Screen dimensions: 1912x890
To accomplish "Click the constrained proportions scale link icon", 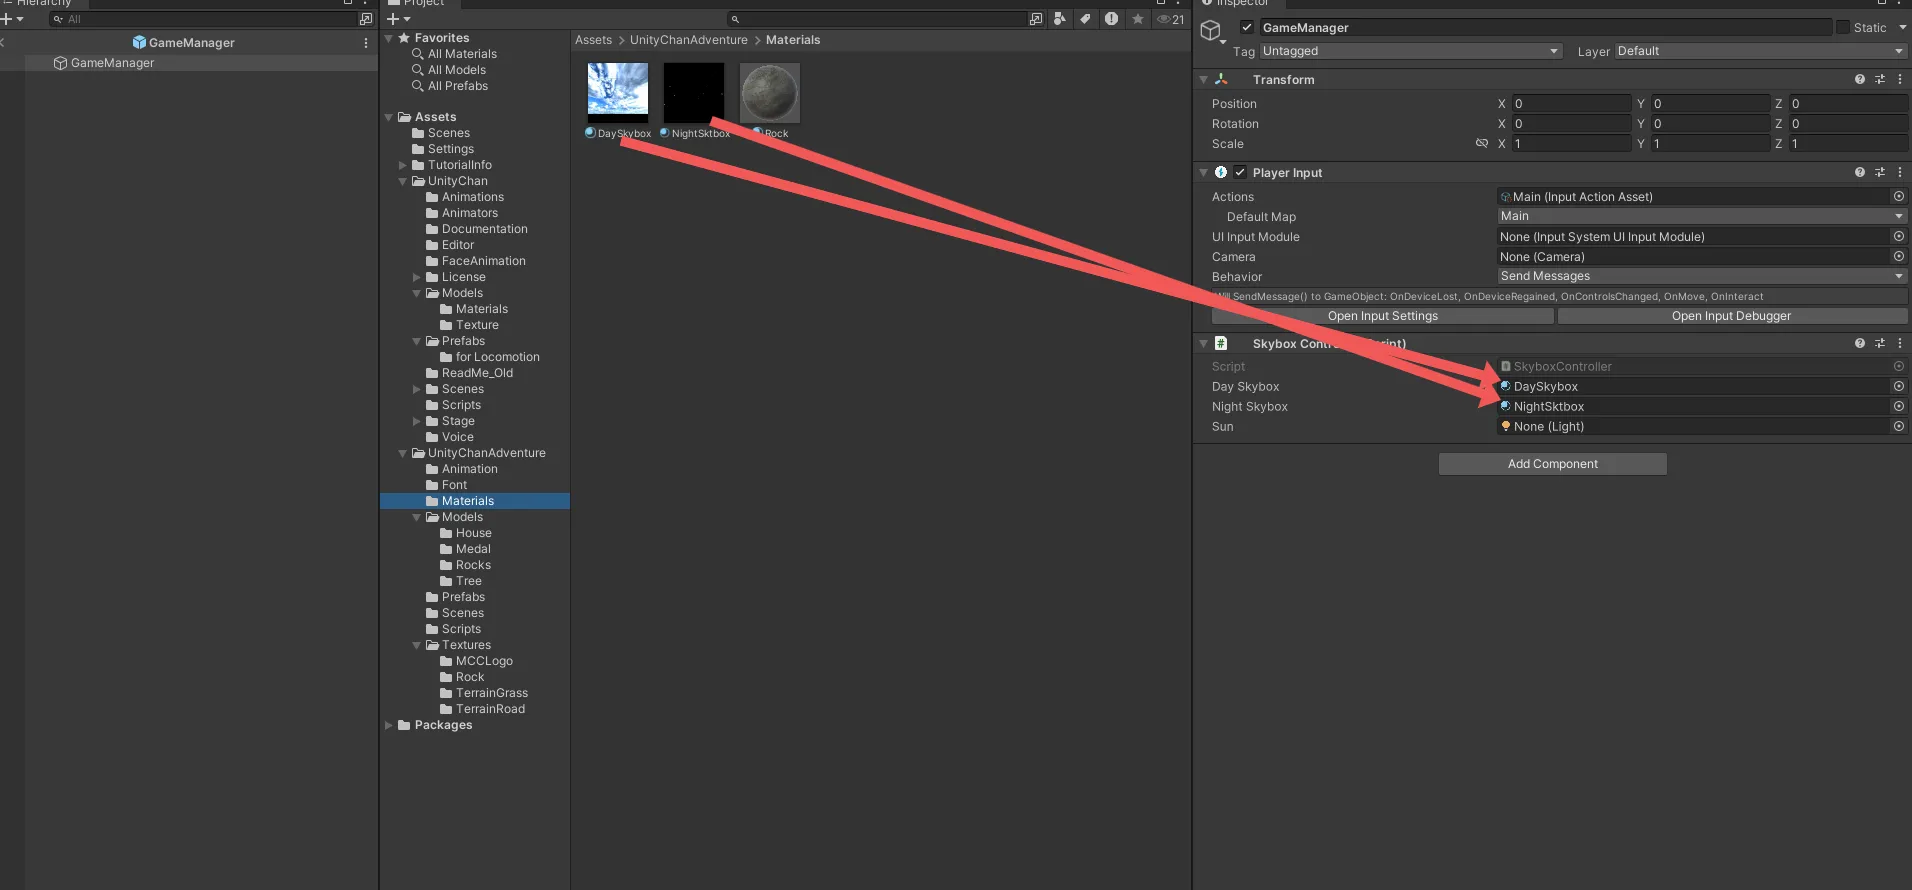I will click(x=1481, y=144).
